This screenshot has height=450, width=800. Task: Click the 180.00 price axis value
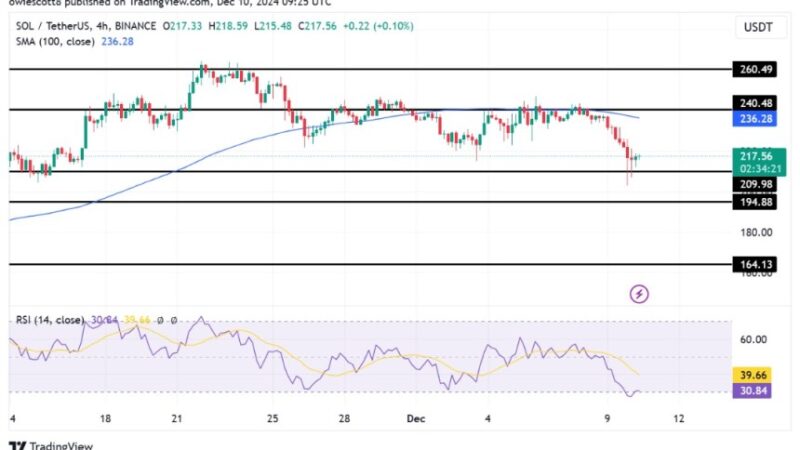tap(756, 233)
